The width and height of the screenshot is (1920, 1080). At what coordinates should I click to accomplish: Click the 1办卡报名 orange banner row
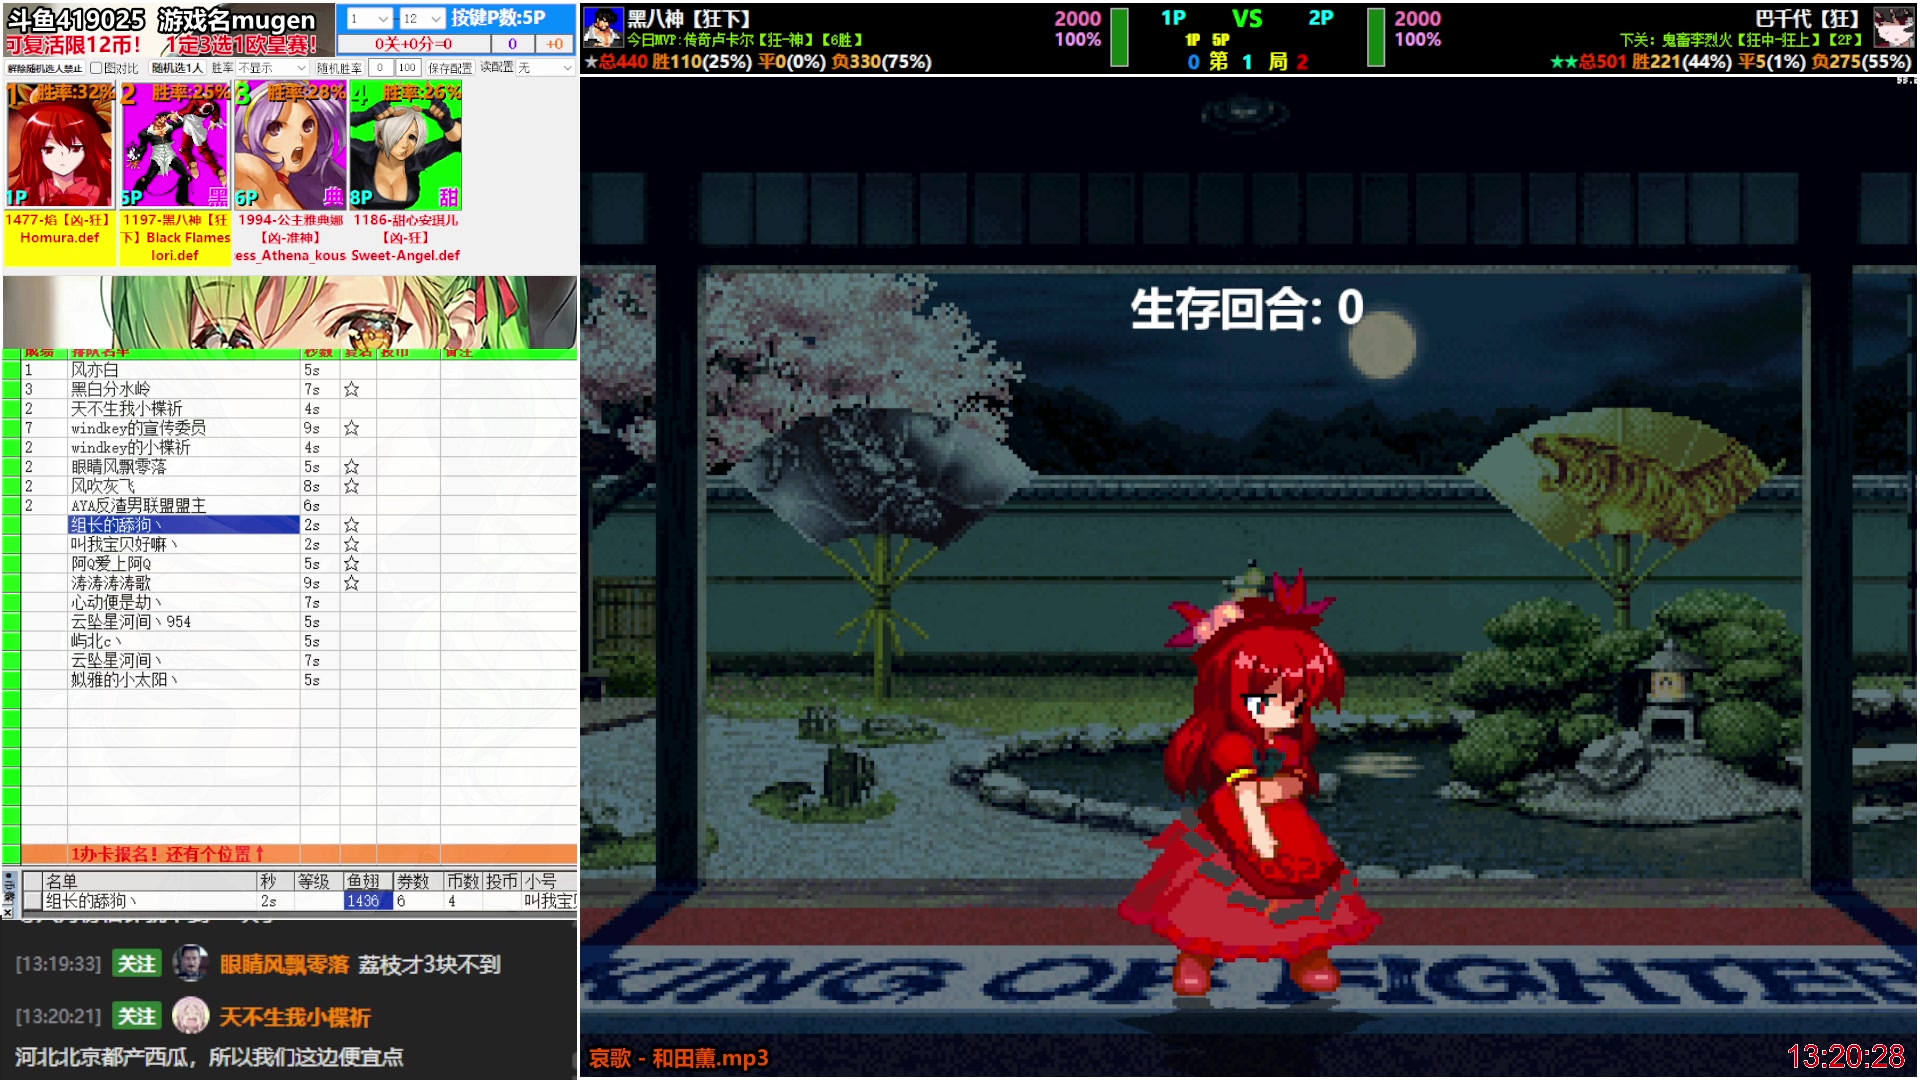tap(299, 854)
